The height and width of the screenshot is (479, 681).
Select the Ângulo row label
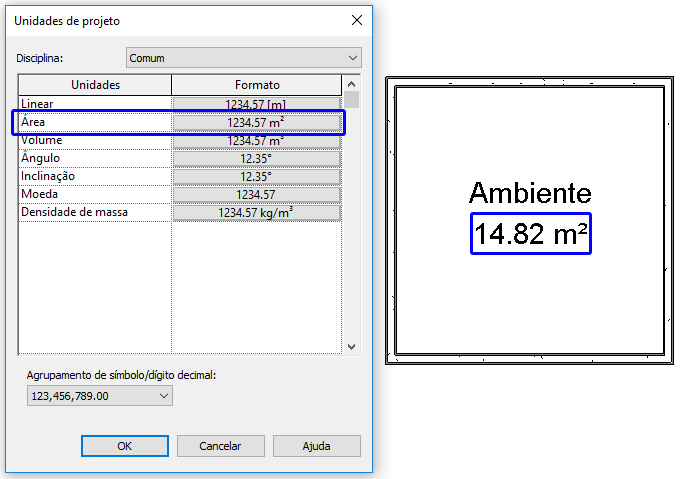point(40,158)
